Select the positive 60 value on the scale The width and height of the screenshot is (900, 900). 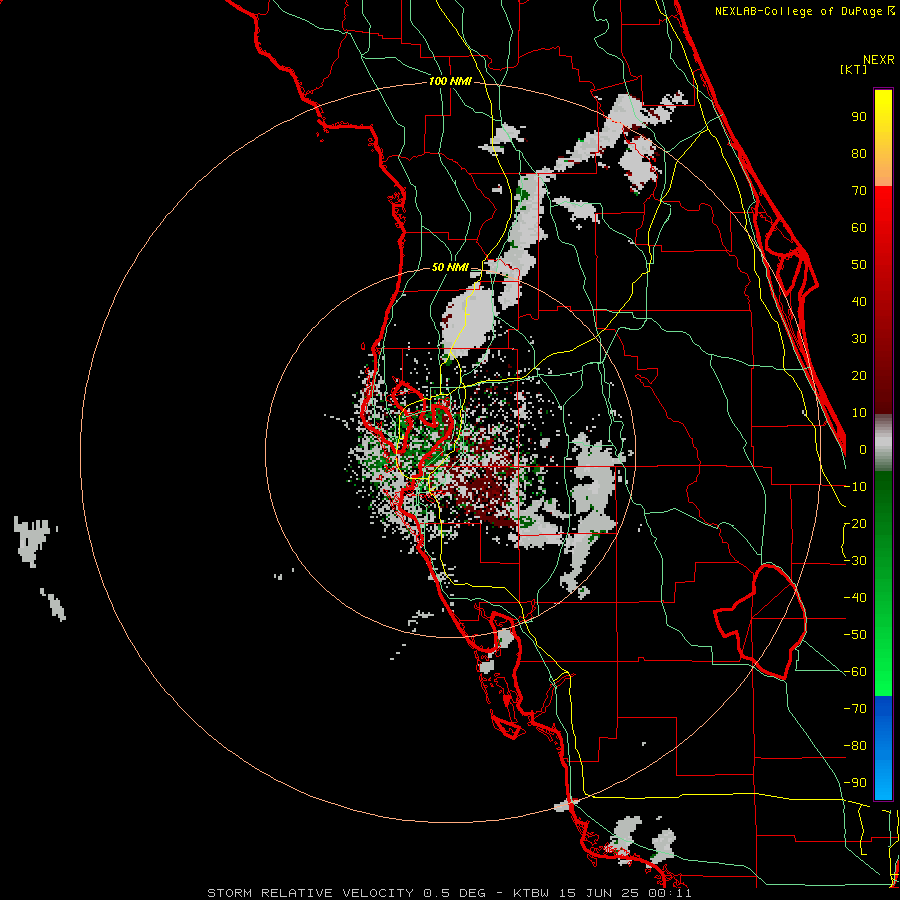(859, 228)
